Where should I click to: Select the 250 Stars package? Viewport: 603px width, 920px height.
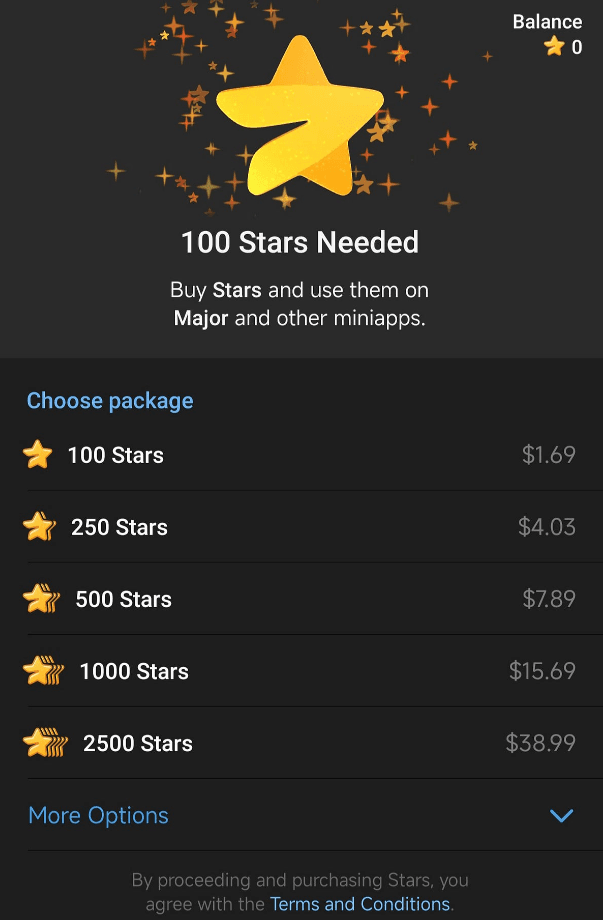(302, 527)
